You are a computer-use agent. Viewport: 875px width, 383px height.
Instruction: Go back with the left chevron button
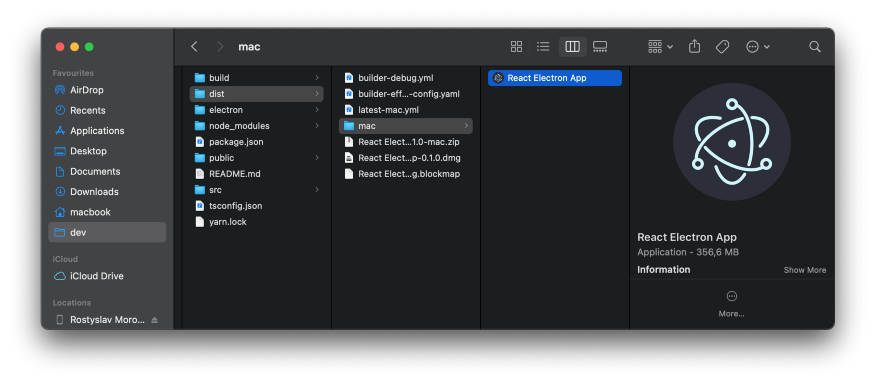[194, 47]
